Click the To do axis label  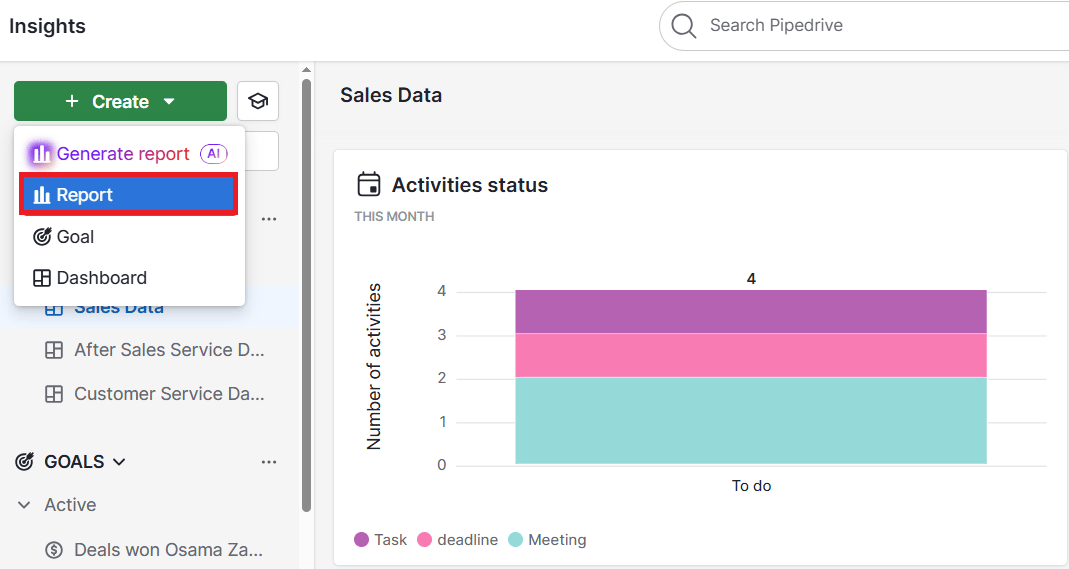[751, 486]
